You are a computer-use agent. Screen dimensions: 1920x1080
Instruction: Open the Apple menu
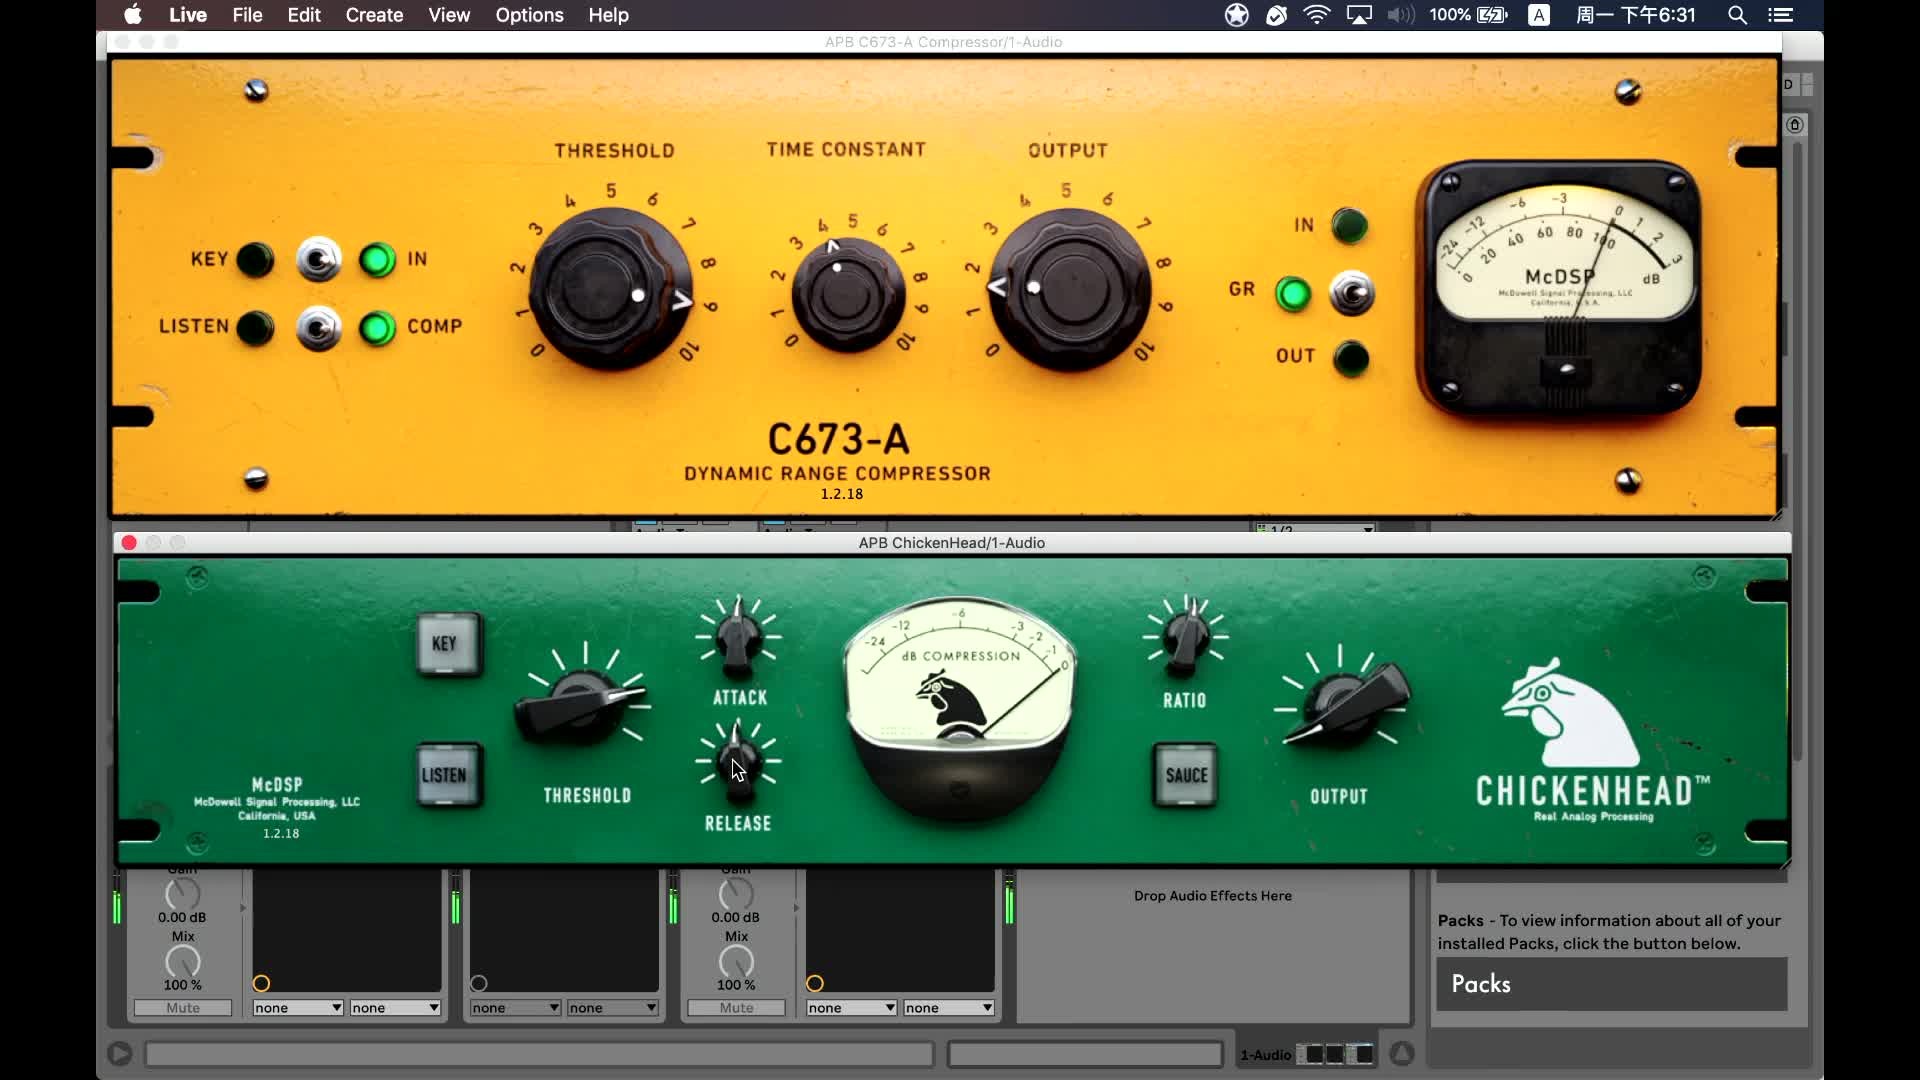(x=133, y=15)
